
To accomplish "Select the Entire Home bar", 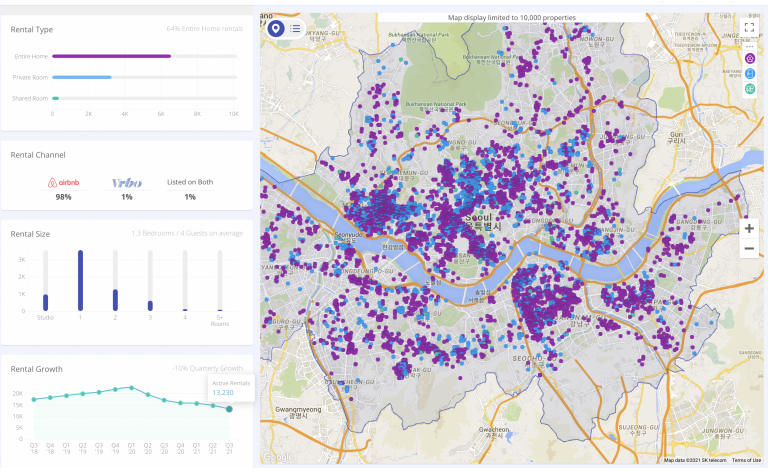I will click(x=111, y=56).
